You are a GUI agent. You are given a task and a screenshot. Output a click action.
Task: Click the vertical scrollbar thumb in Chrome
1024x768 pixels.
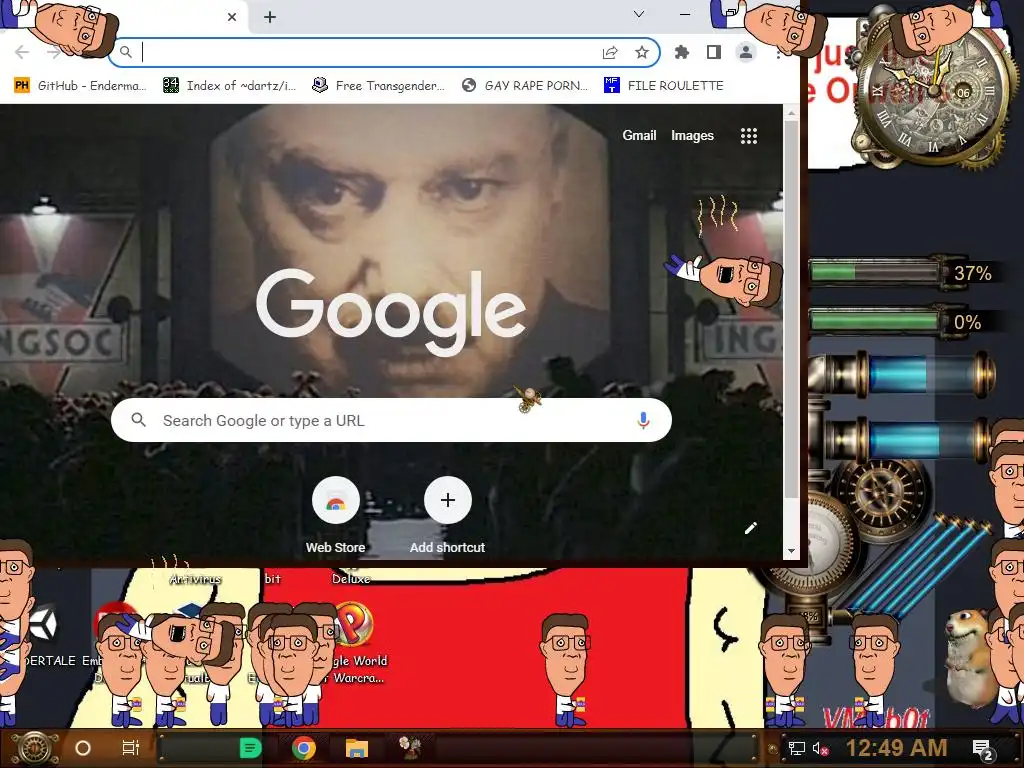tap(792, 310)
